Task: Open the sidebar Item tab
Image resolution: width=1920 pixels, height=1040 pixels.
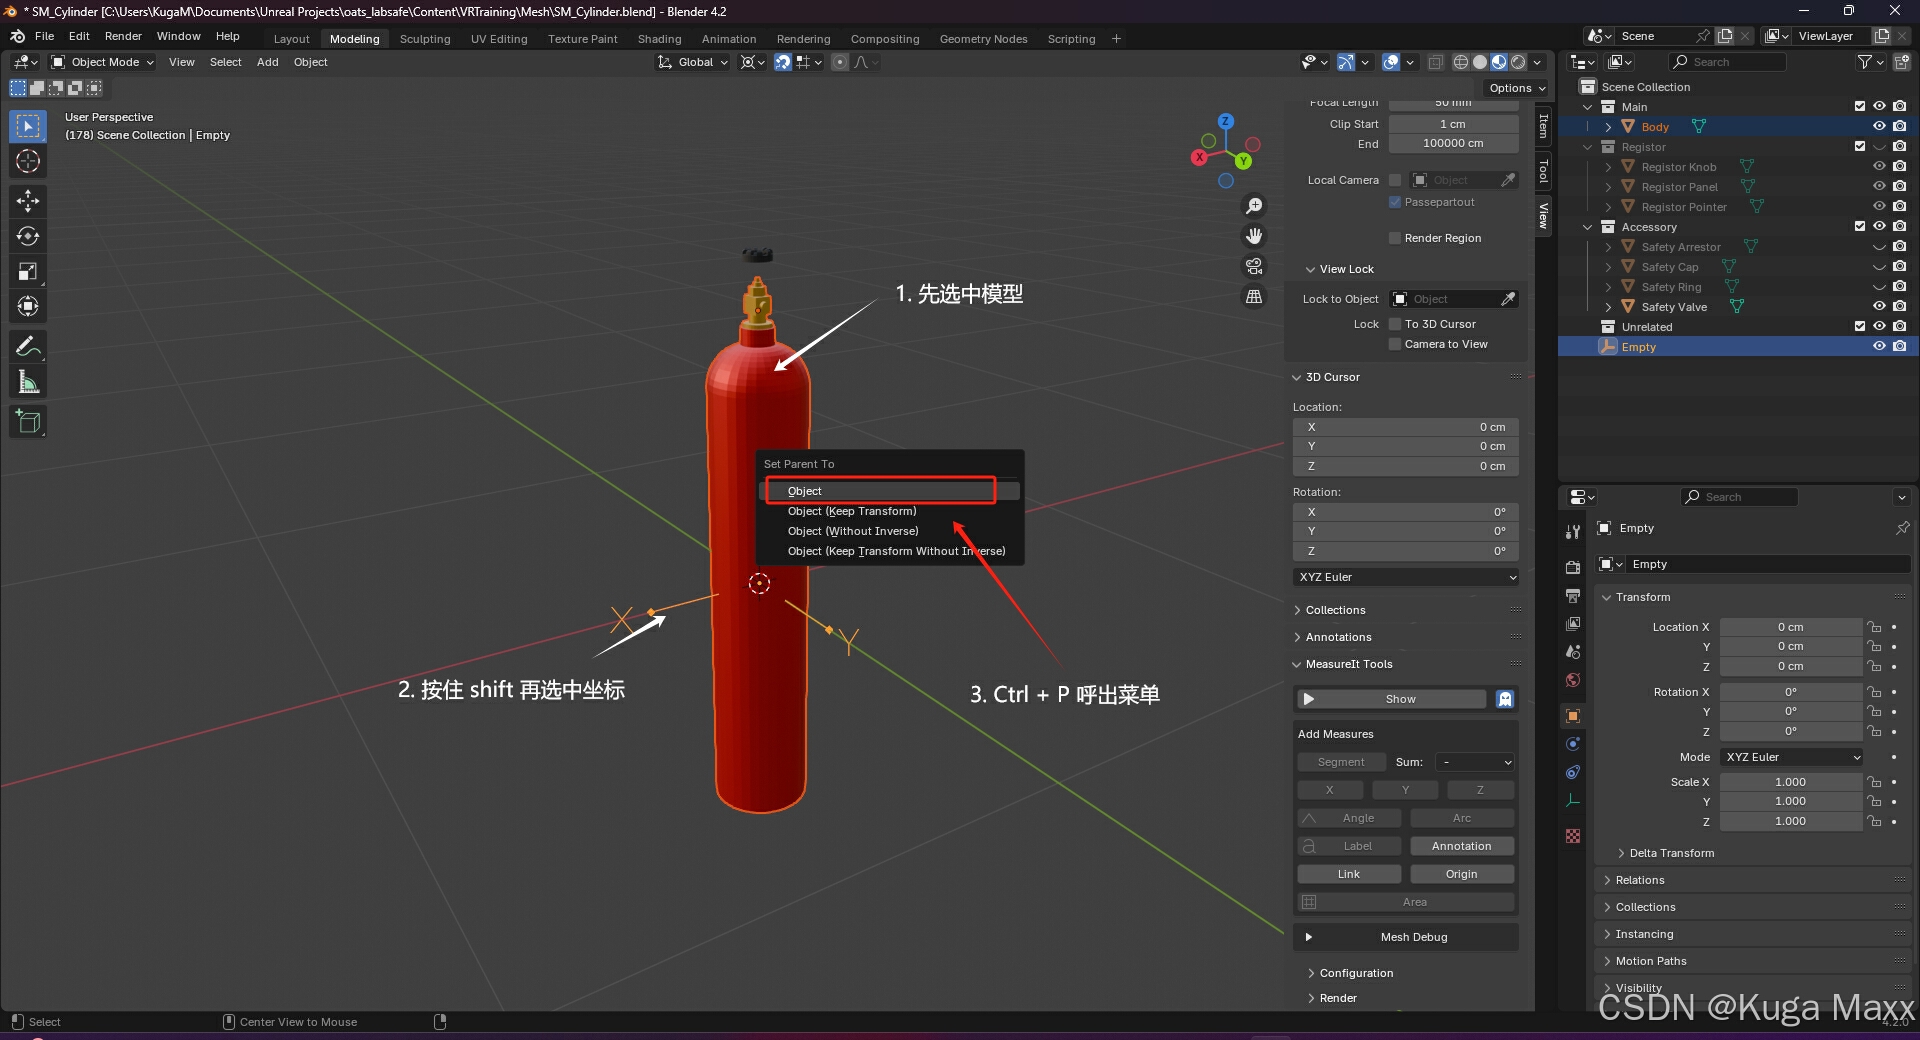Action: (x=1544, y=126)
